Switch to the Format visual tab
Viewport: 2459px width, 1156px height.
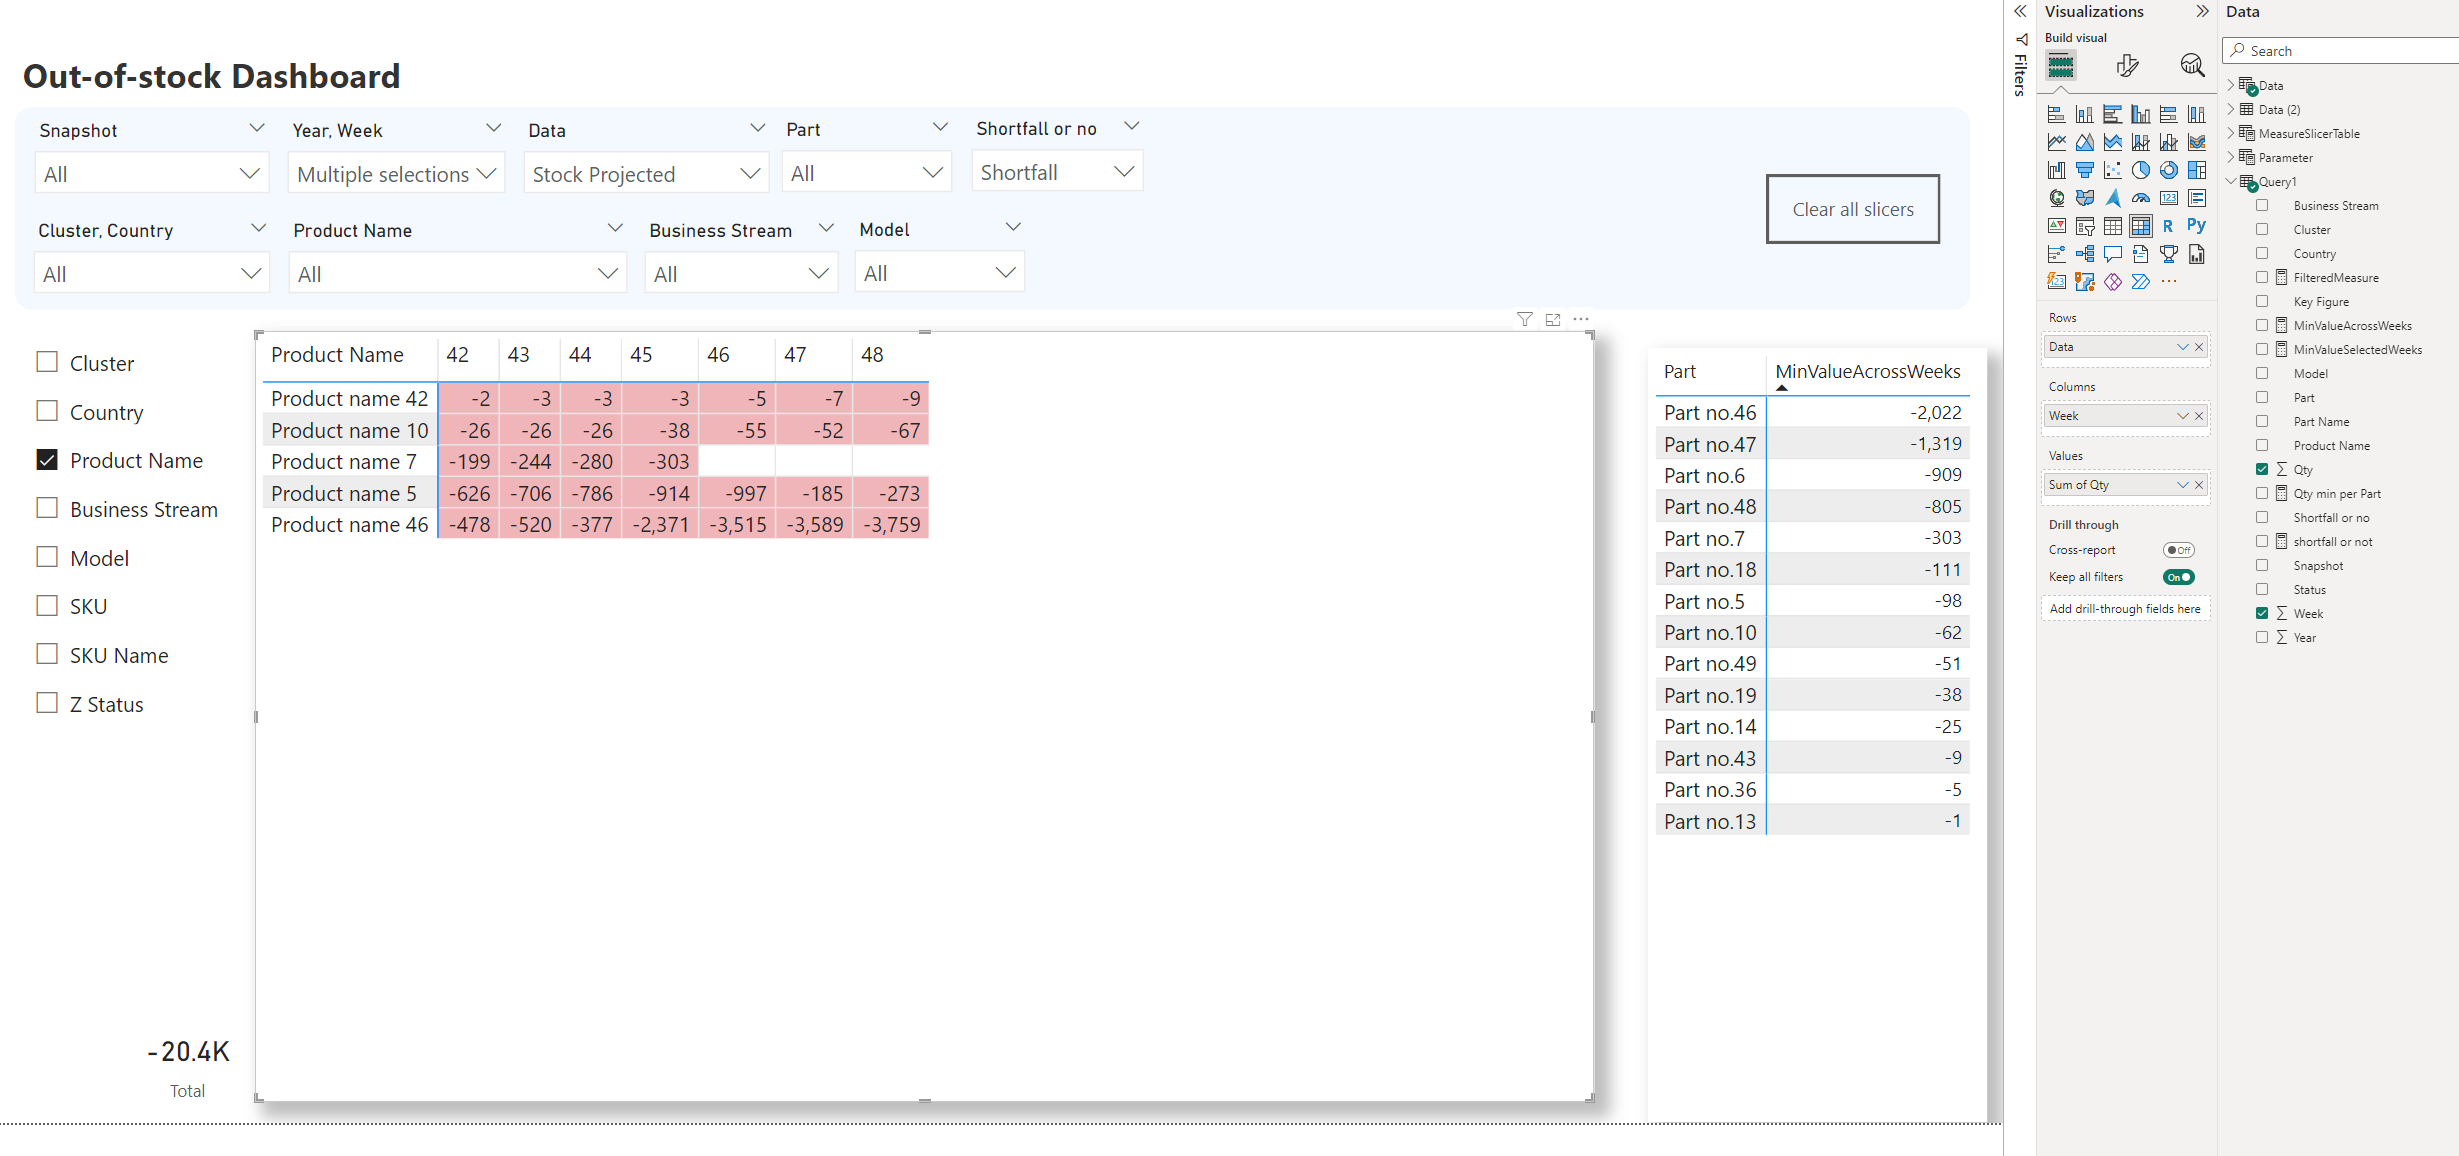pyautogui.click(x=2127, y=66)
